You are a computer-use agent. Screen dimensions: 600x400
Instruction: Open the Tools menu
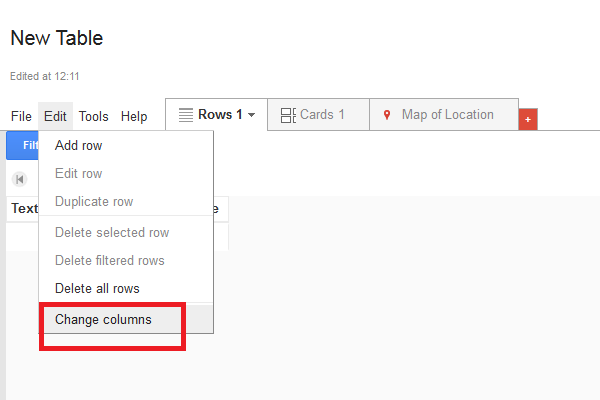pos(93,116)
